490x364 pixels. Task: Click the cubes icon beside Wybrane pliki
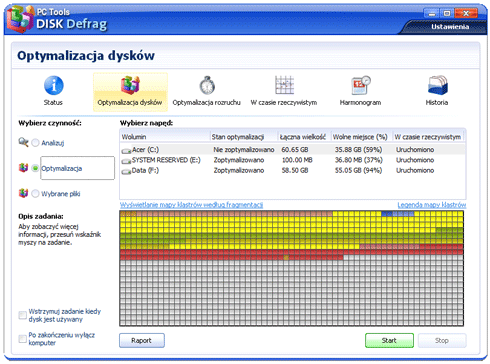click(x=23, y=193)
